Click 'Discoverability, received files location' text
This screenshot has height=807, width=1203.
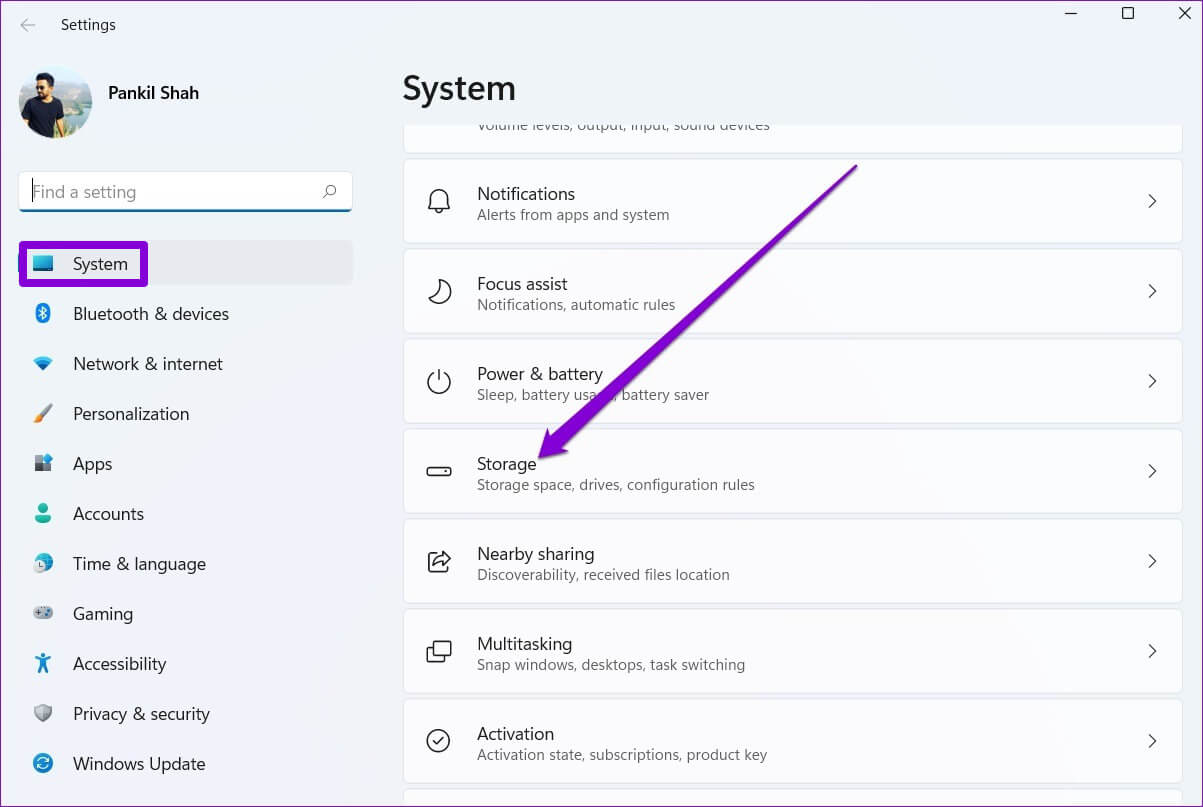coord(603,575)
